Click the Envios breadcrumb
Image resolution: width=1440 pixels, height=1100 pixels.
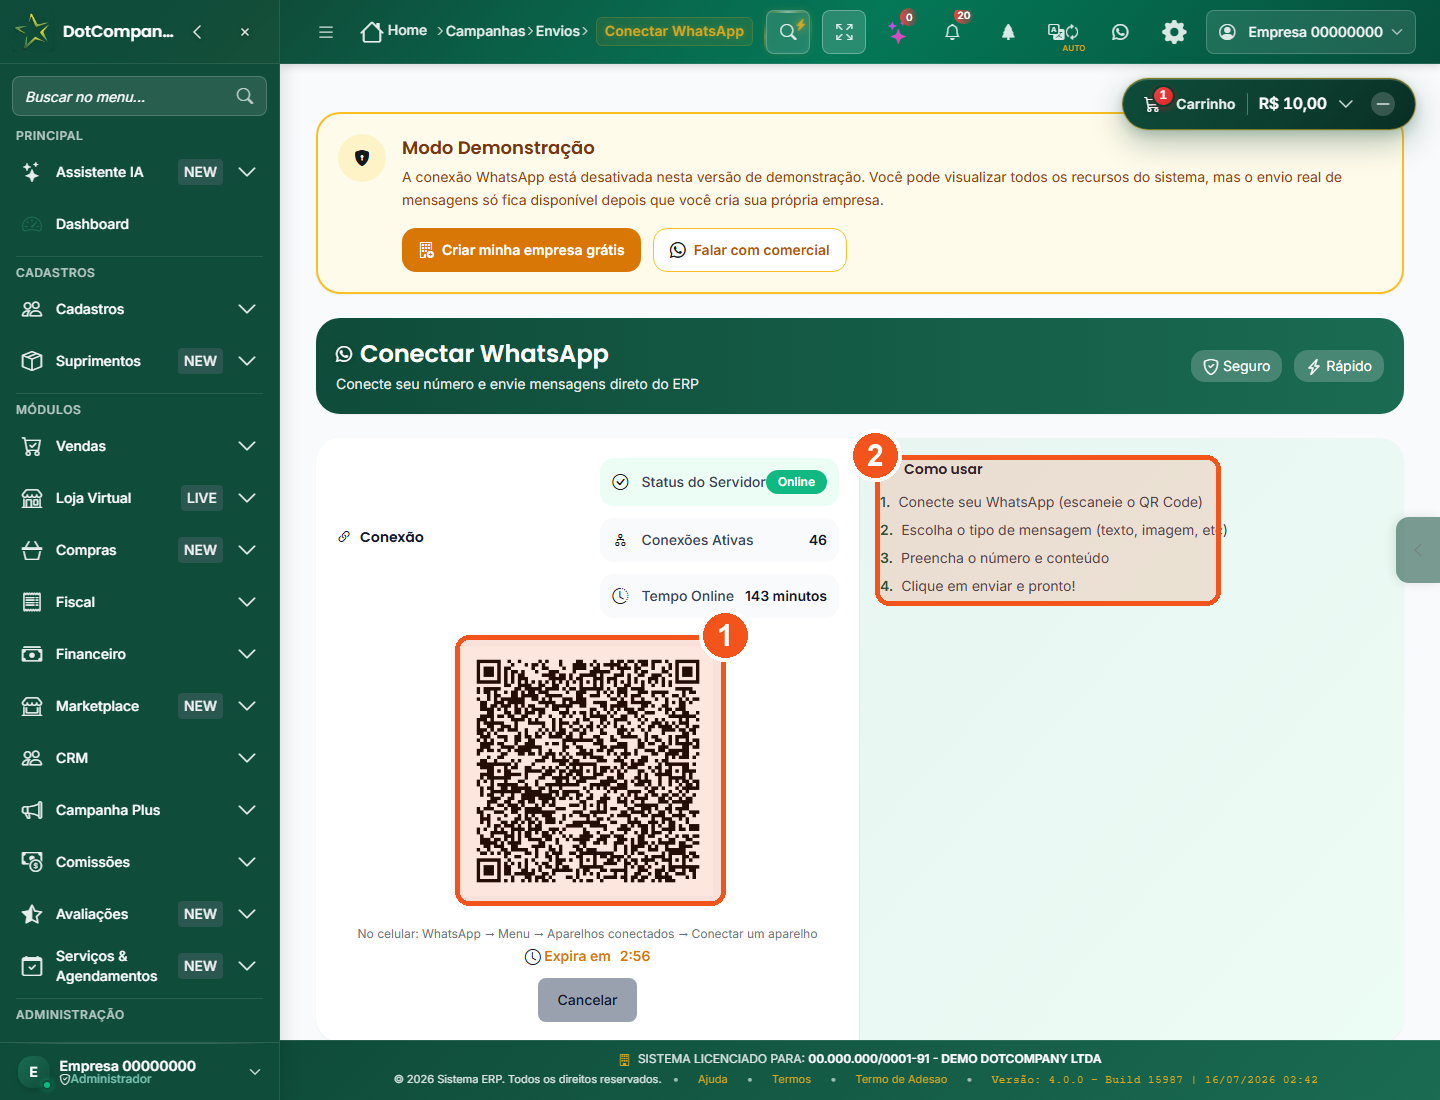point(558,31)
